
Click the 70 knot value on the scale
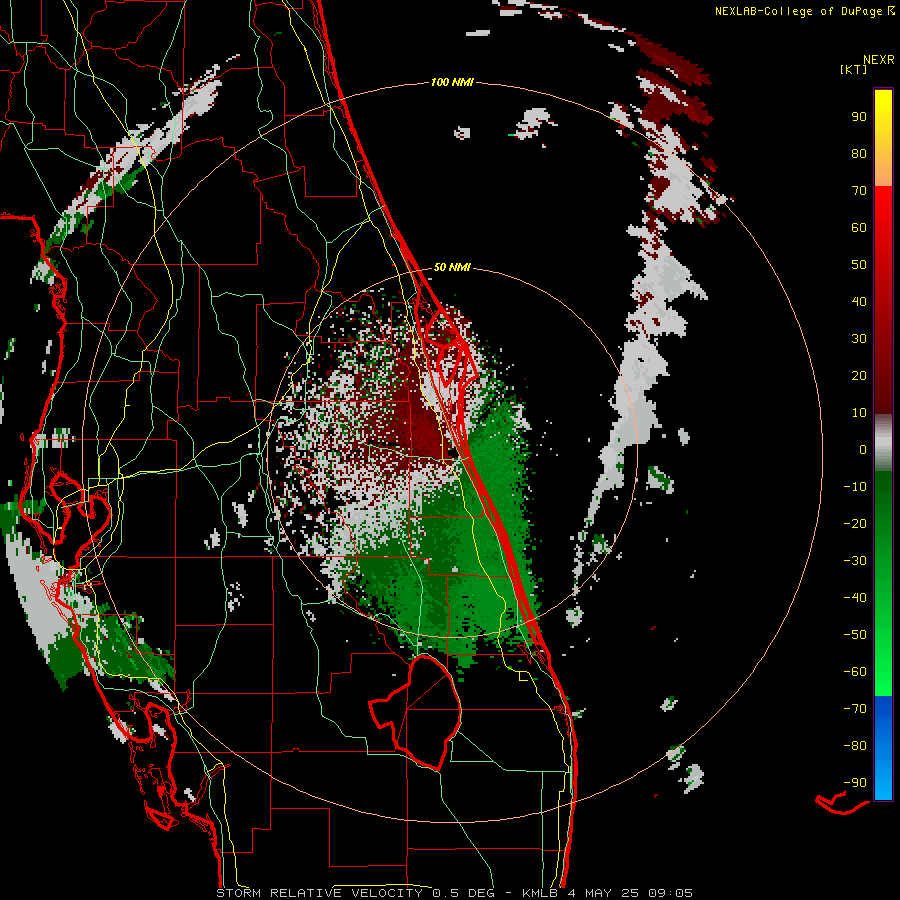[x=859, y=191]
